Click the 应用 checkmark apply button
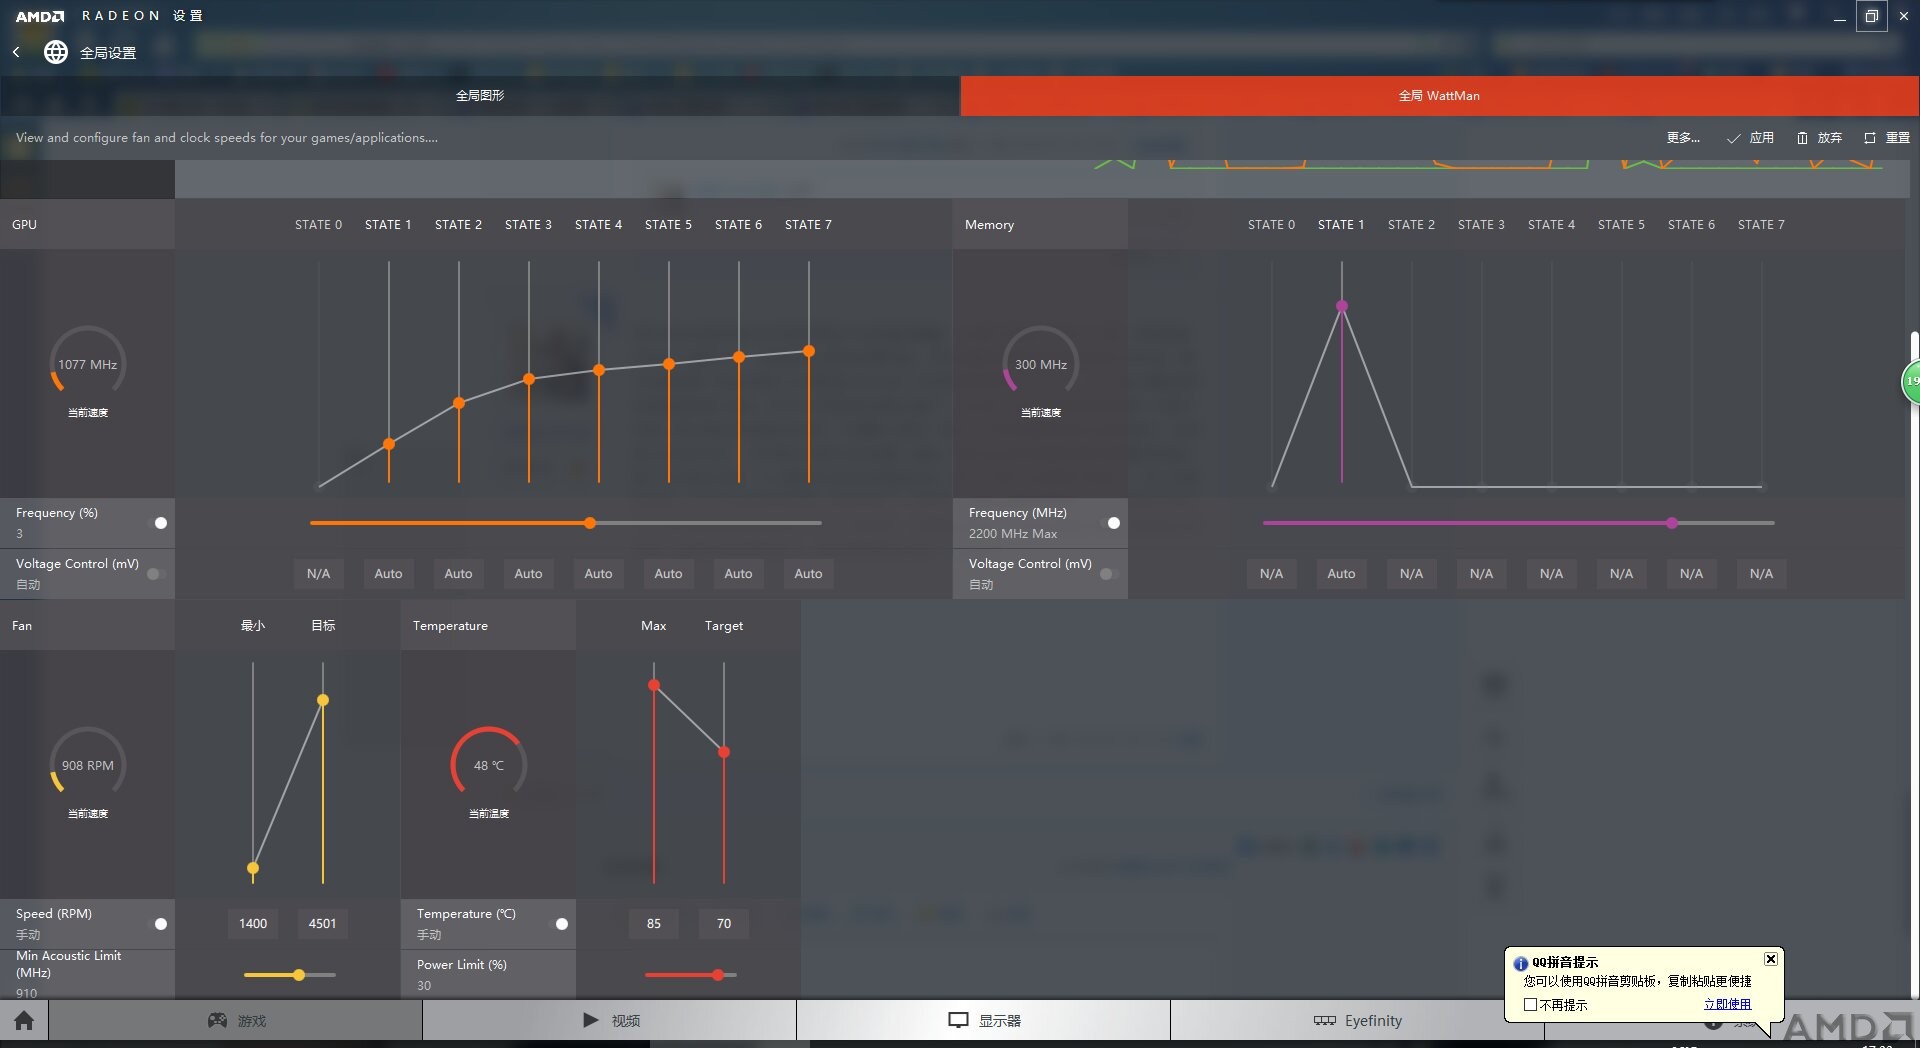This screenshot has height=1048, width=1920. [1750, 138]
